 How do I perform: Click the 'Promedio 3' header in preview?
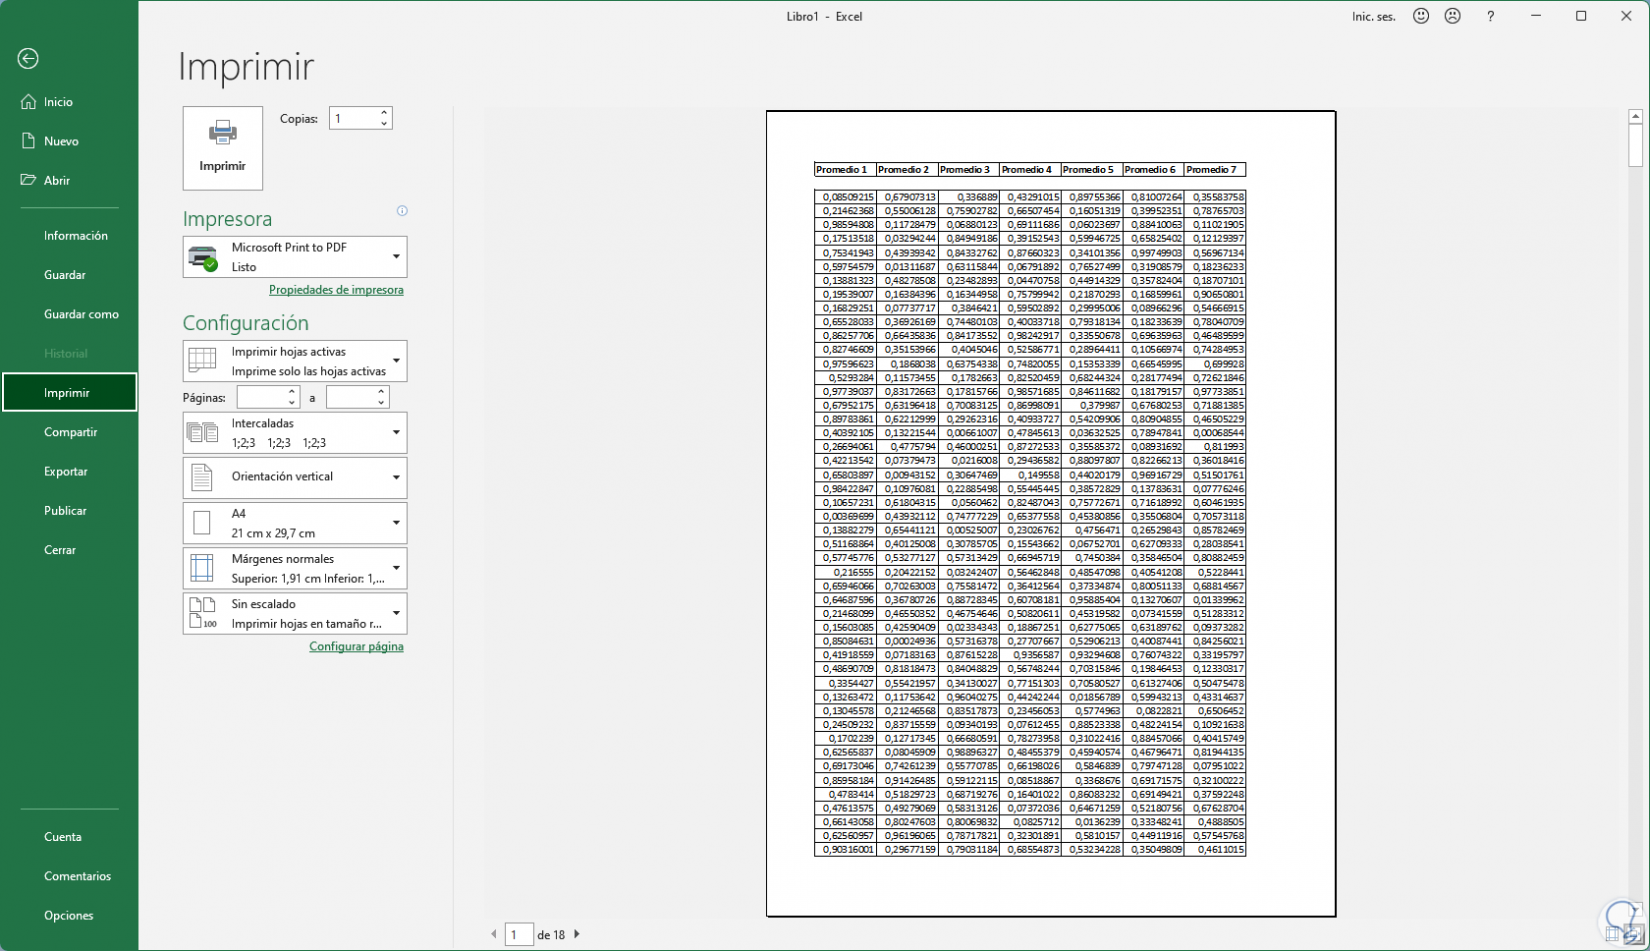tap(966, 170)
